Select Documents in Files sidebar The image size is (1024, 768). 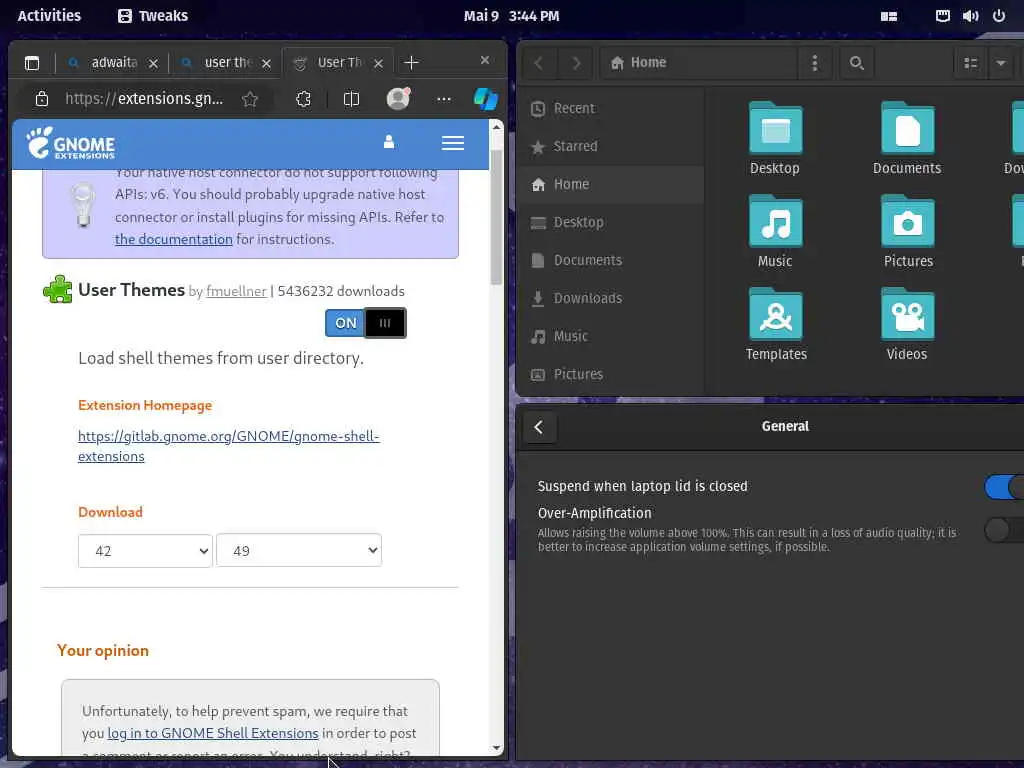pos(611,260)
